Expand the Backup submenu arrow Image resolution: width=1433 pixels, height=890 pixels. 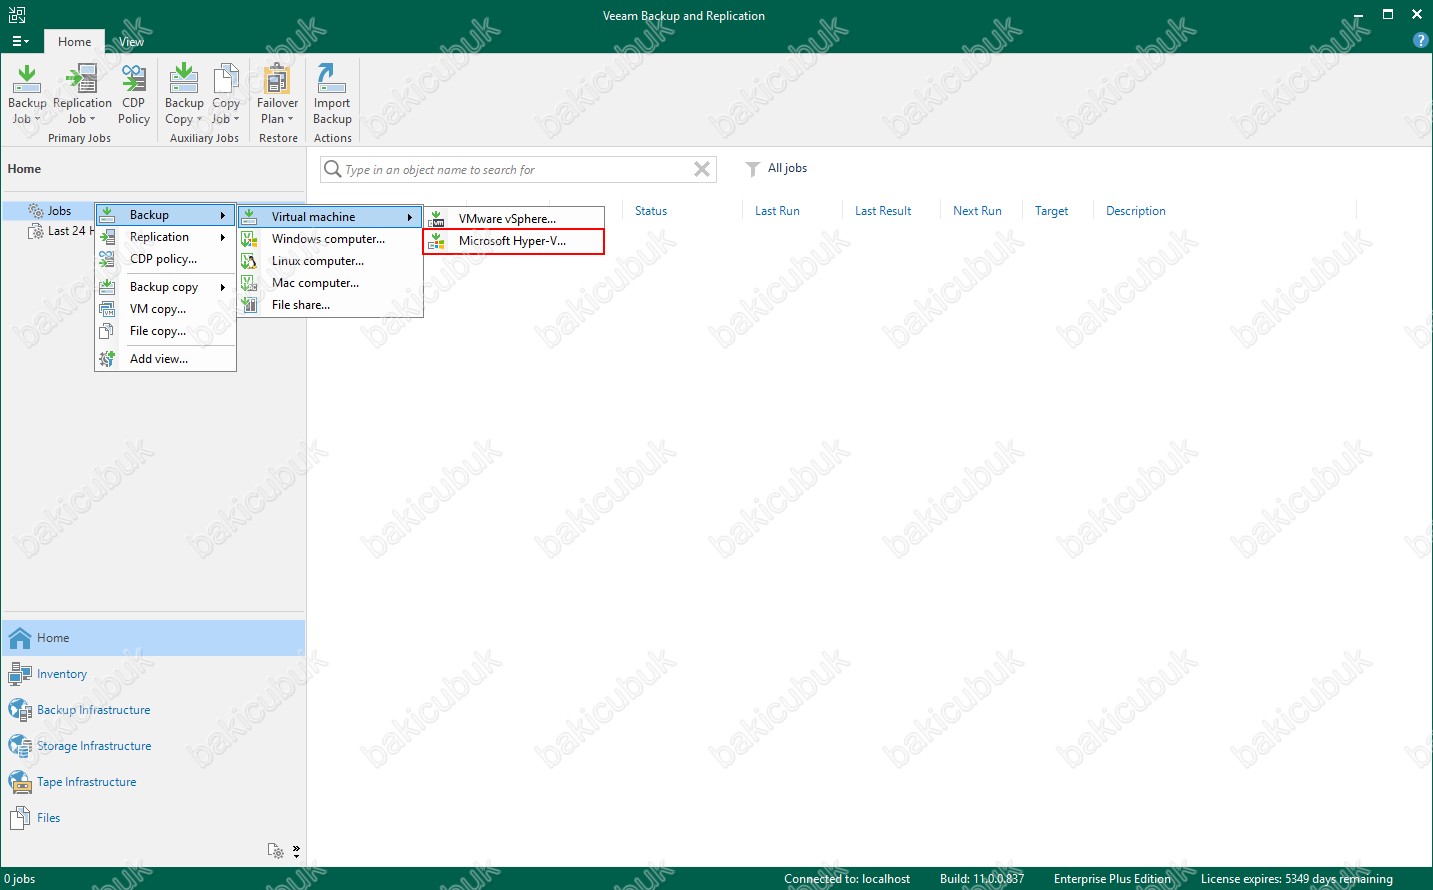click(x=223, y=216)
